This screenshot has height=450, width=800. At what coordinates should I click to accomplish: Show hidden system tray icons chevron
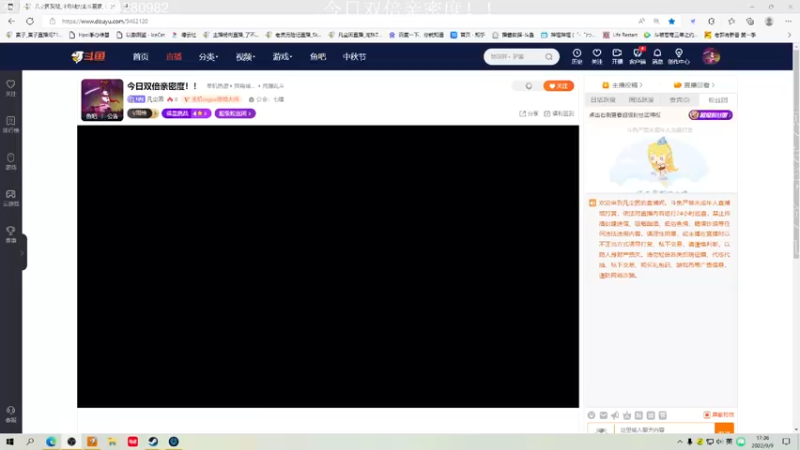point(680,442)
